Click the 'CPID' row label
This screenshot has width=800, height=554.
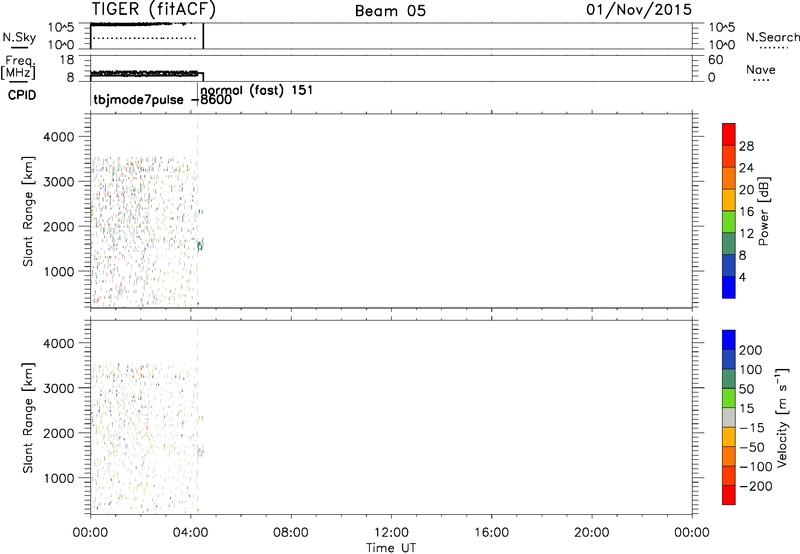(22, 95)
